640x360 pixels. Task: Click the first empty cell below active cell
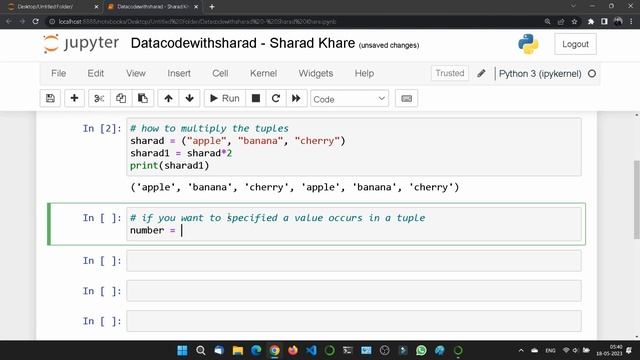click(354, 261)
